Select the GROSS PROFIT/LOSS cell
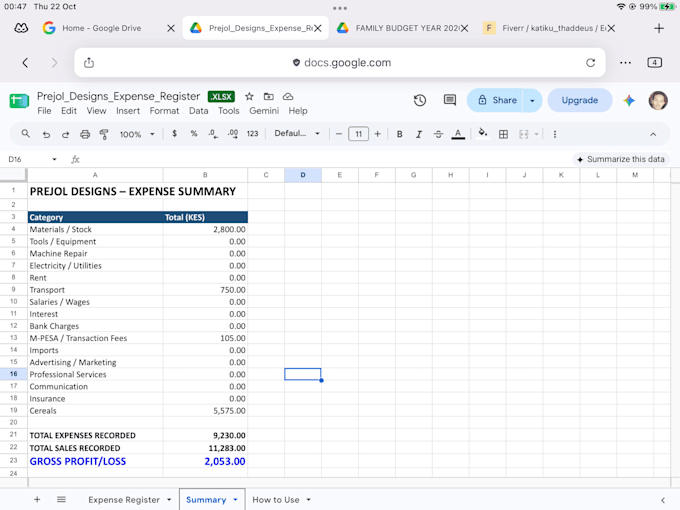The image size is (680, 510). pyautogui.click(x=95, y=461)
